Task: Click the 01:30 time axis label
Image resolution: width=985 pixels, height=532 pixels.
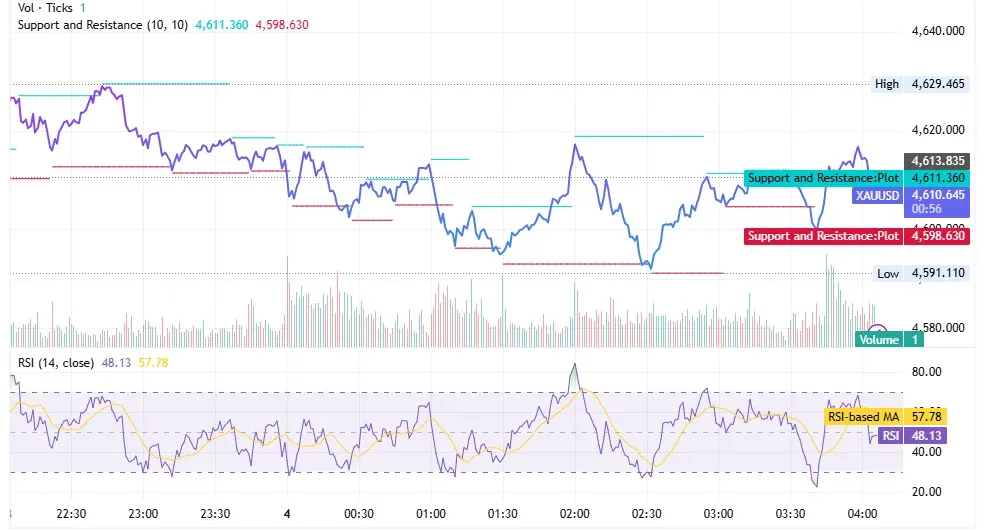Action: (503, 514)
